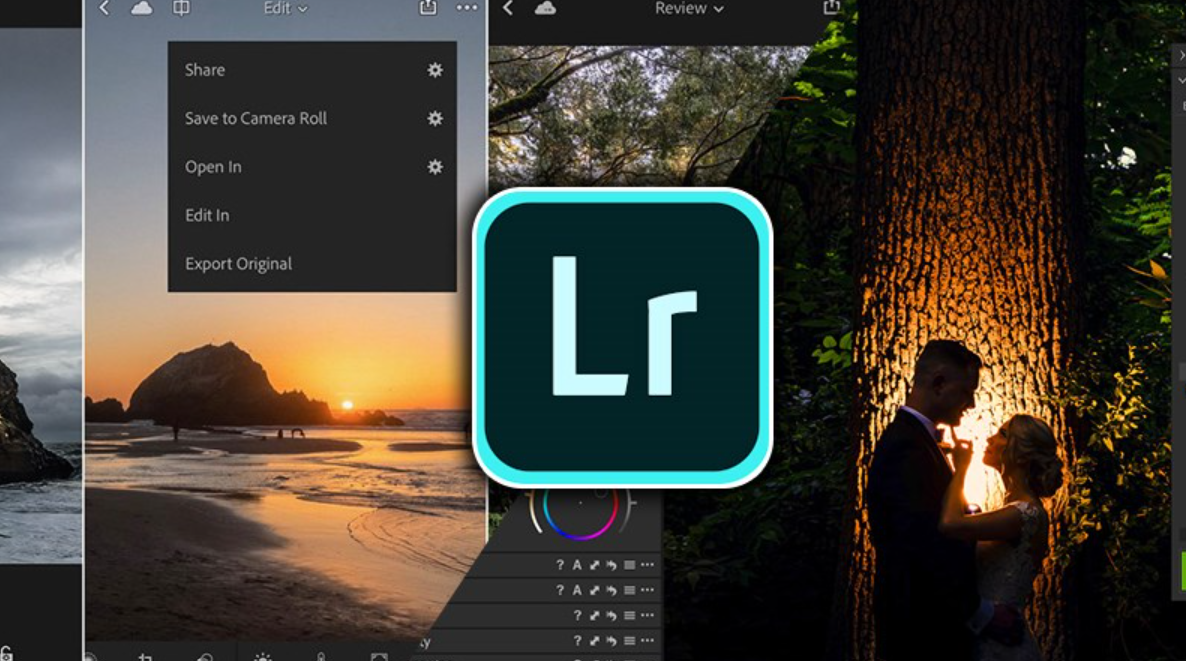Click help icon in third row under wheel

tap(577, 616)
